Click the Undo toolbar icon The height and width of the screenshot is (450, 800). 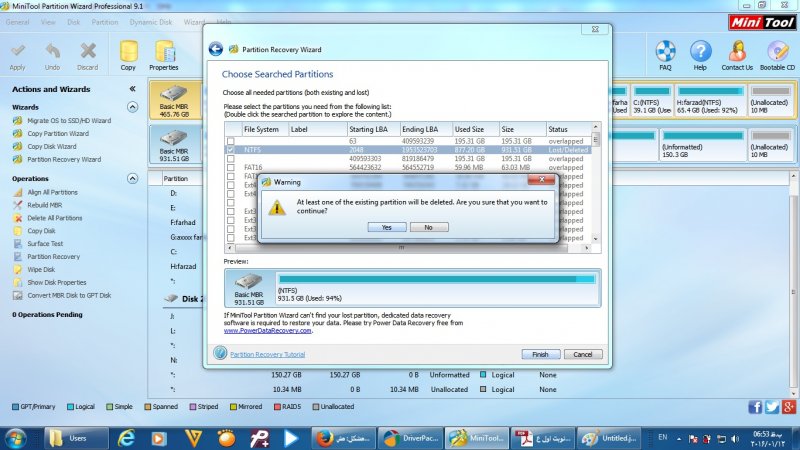(52, 56)
